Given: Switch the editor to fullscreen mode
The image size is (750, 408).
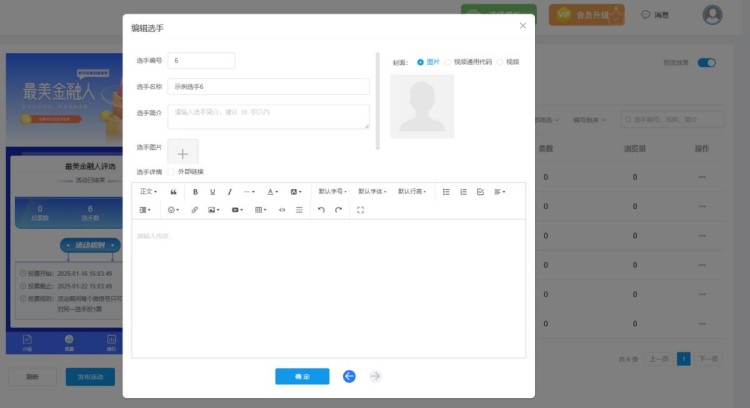Looking at the screenshot, I should (360, 210).
